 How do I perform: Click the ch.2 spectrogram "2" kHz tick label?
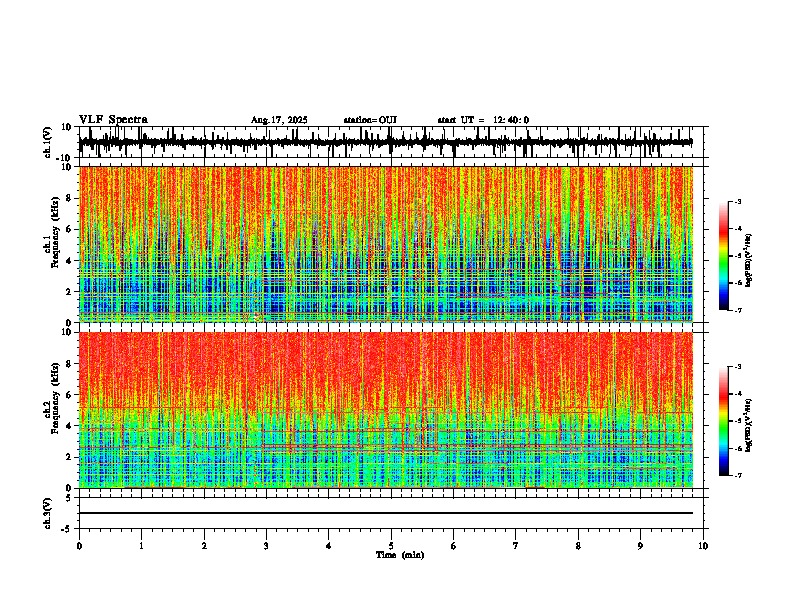pyautogui.click(x=70, y=457)
